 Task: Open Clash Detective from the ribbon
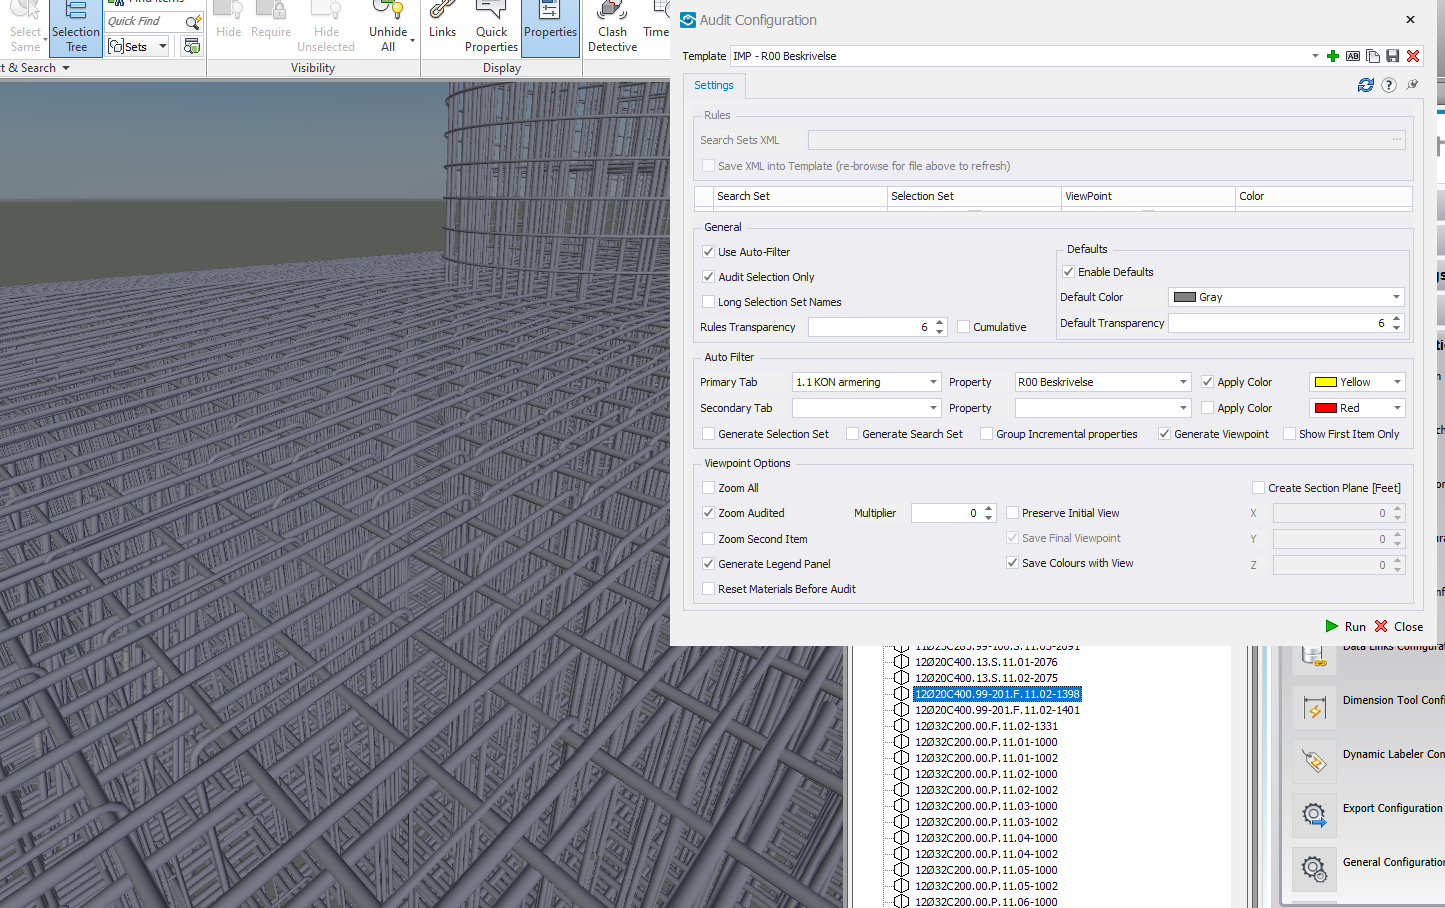coord(612,28)
